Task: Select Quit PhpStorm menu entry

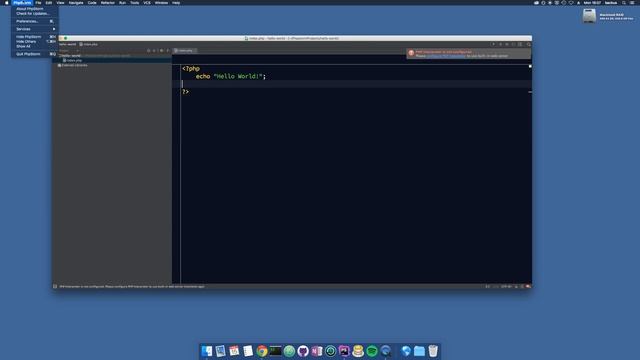Action: coord(35,54)
